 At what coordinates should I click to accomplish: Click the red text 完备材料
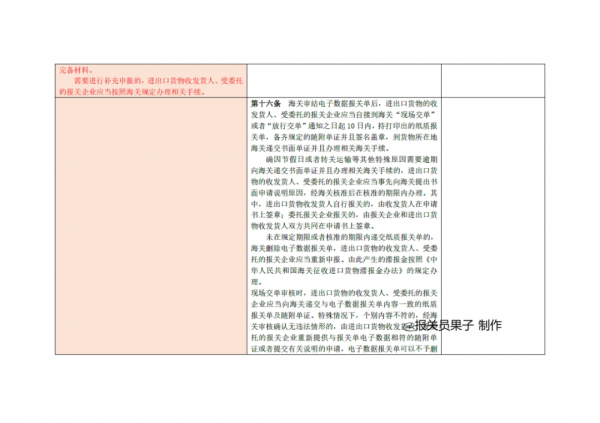click(75, 70)
